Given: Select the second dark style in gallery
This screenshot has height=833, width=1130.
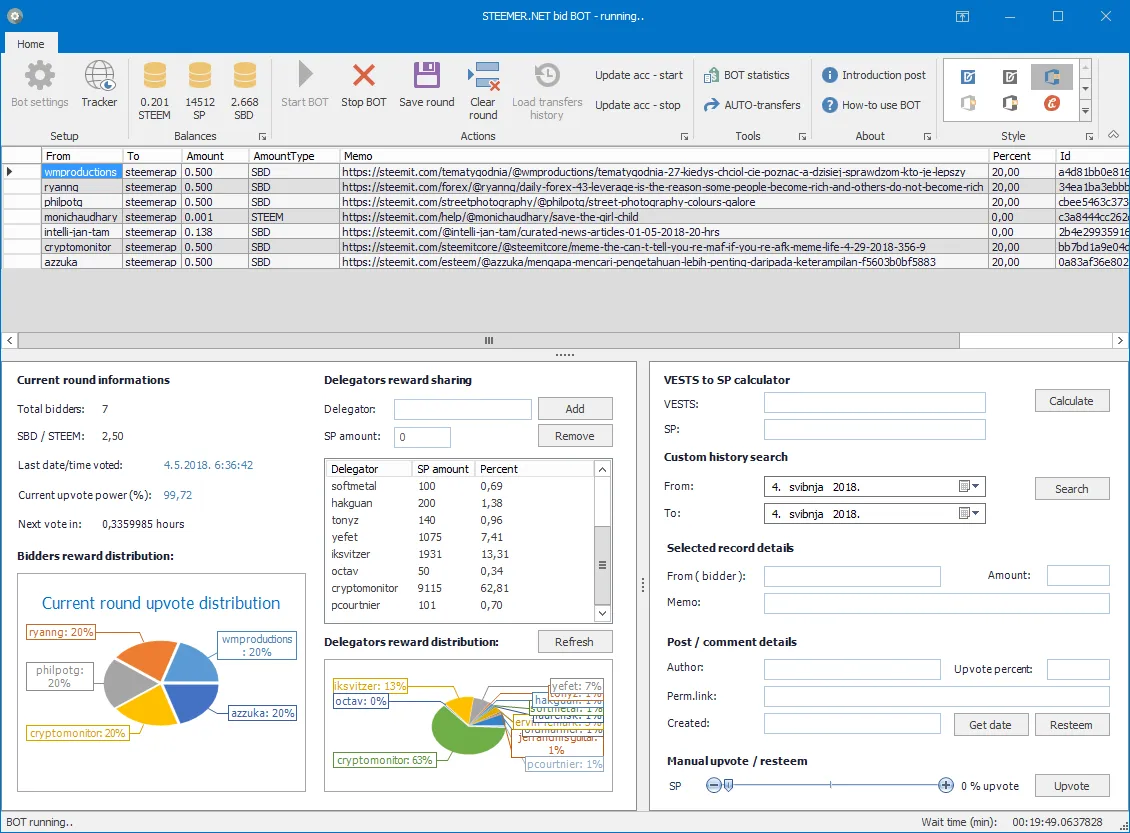Looking at the screenshot, I should pyautogui.click(x=1010, y=76).
